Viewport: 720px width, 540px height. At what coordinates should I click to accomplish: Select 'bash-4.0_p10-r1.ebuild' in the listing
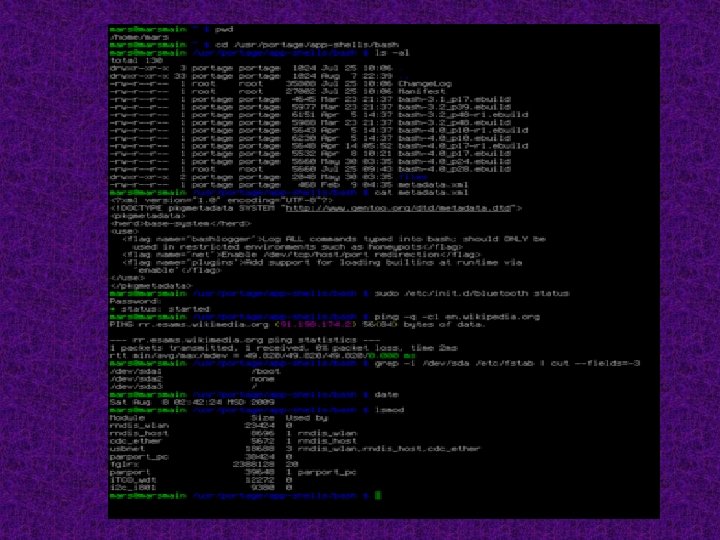coord(463,130)
